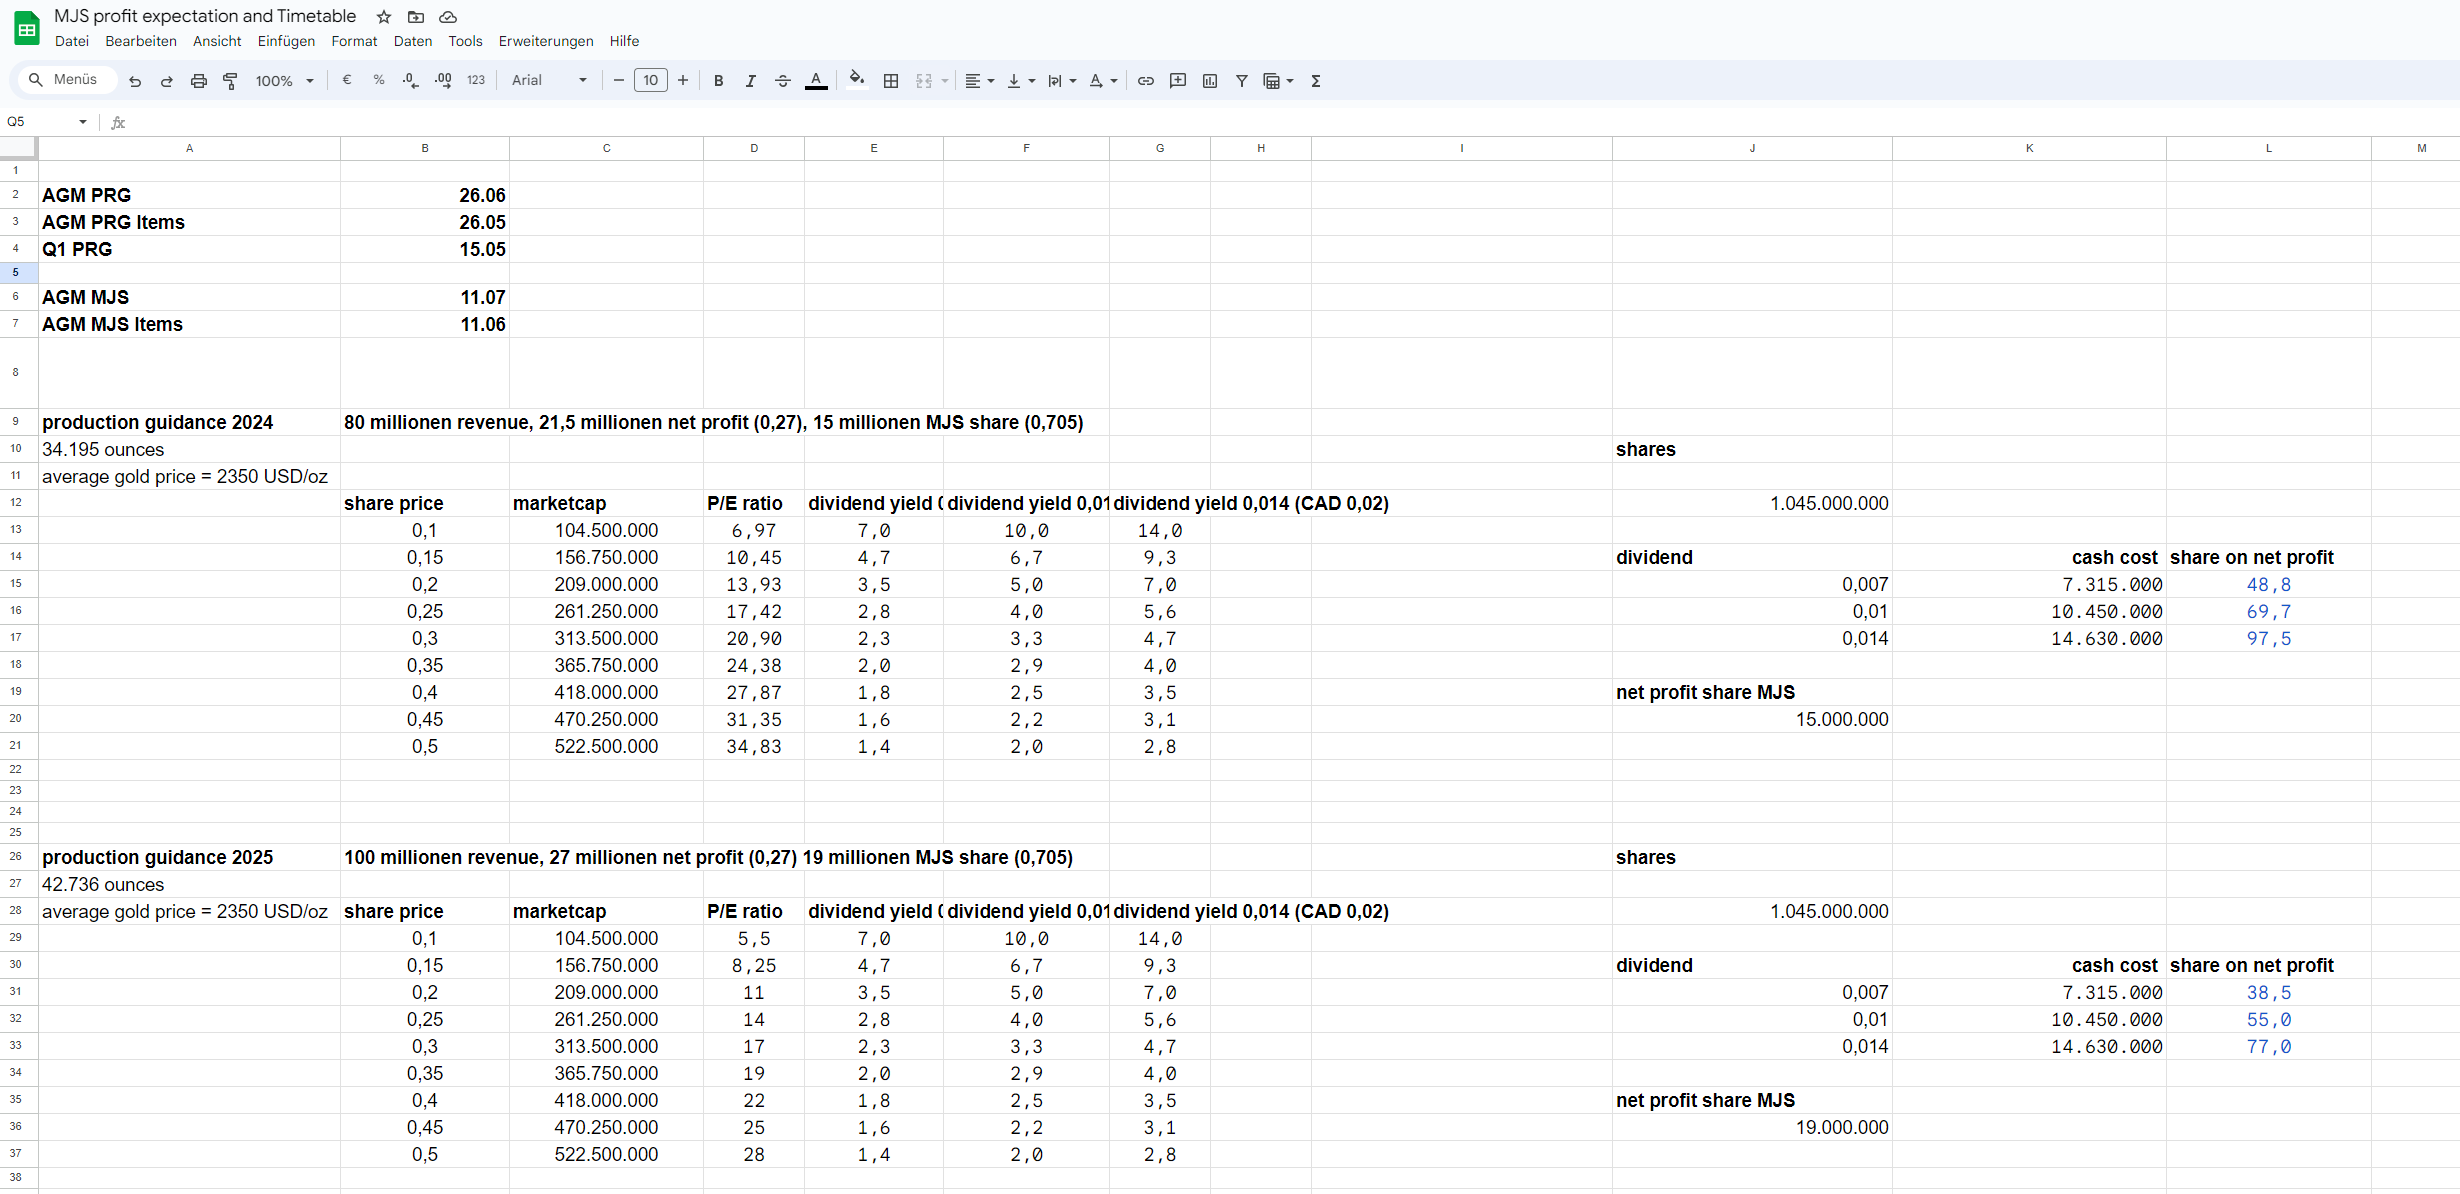Viewport: 2460px width, 1194px height.
Task: Open the fill color picker
Action: click(857, 81)
